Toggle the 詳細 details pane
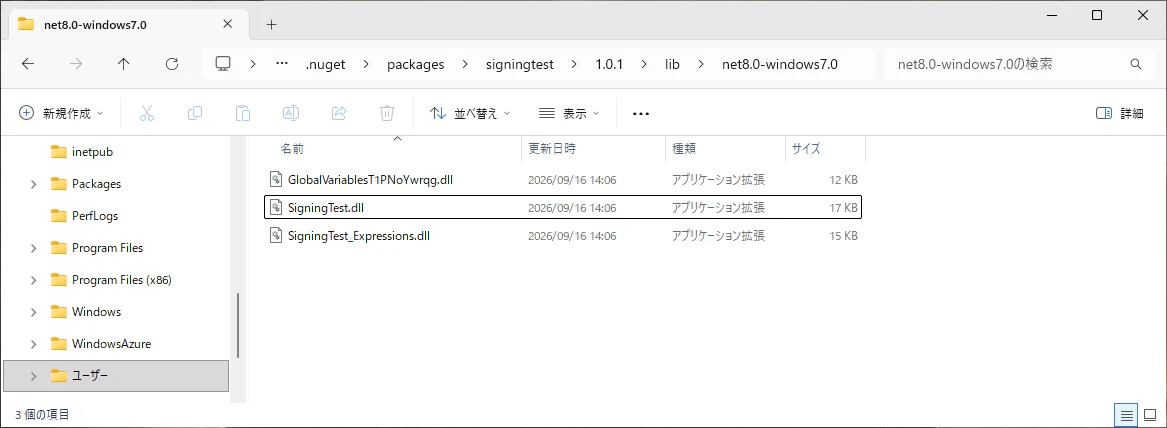The width and height of the screenshot is (1167, 428). (x=1119, y=113)
